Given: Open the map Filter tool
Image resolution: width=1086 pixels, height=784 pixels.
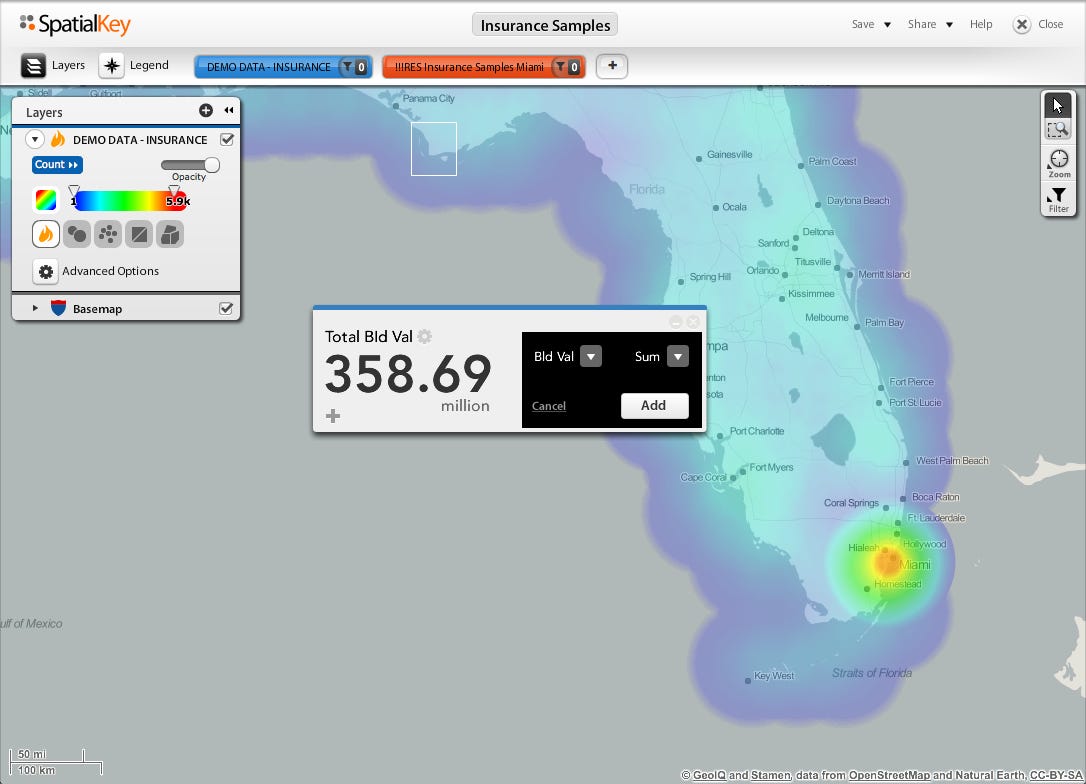Looking at the screenshot, I should (1058, 199).
